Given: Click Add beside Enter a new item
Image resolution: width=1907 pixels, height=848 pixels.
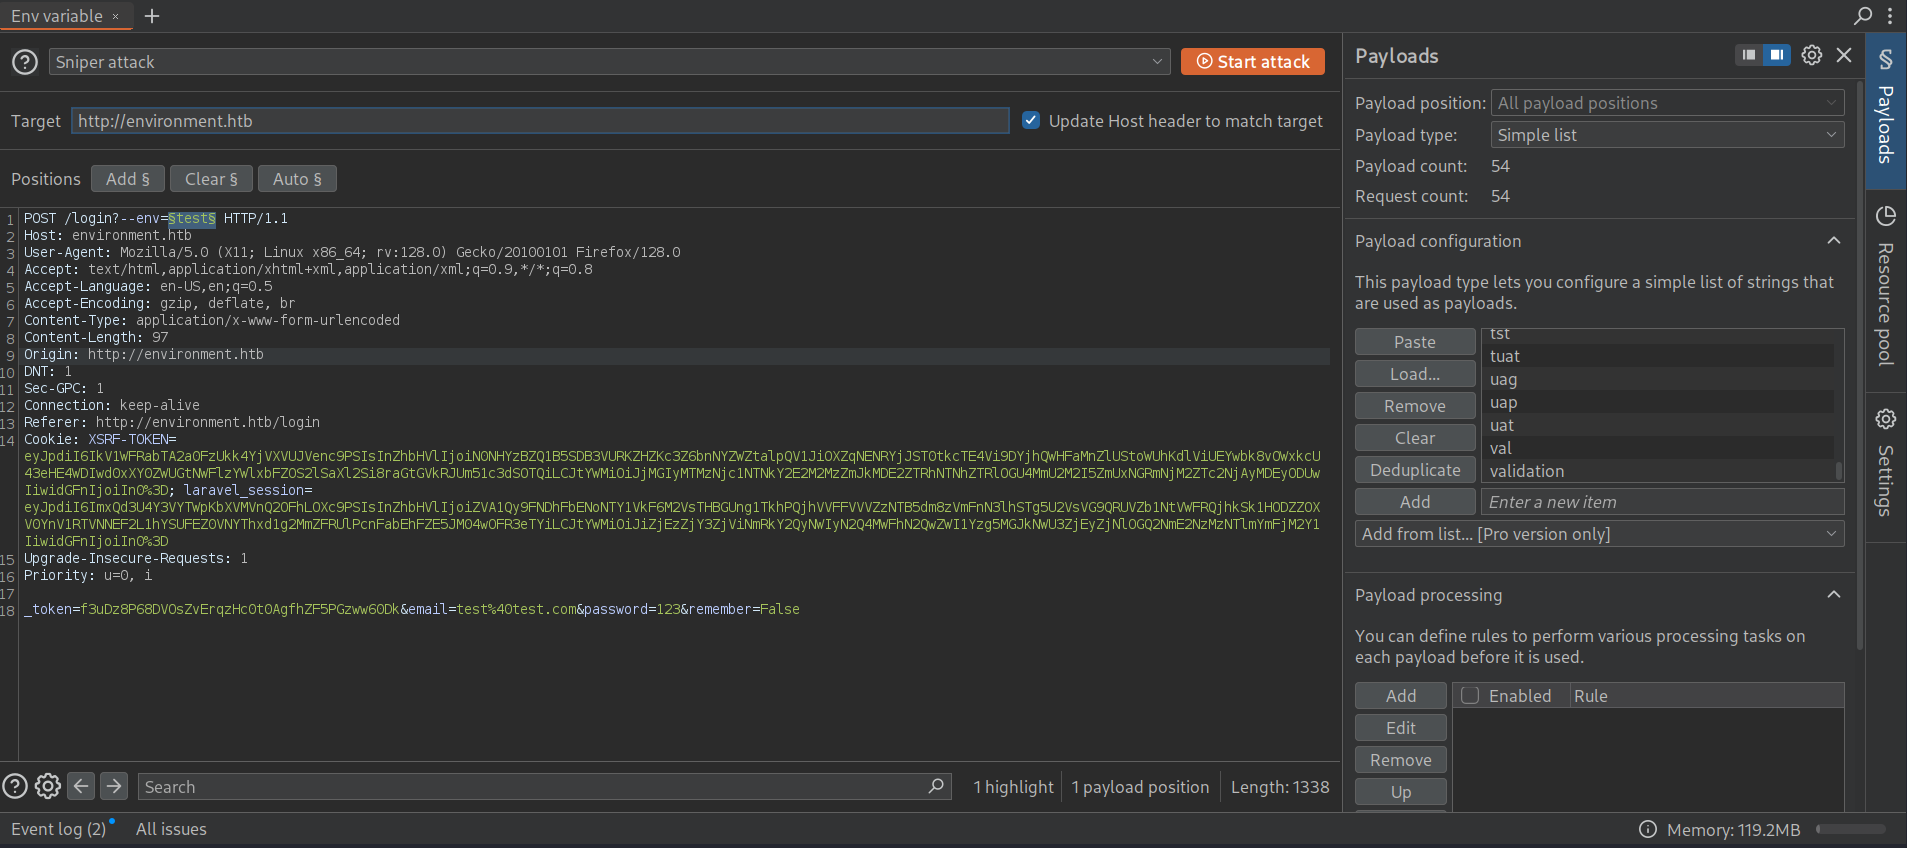Looking at the screenshot, I should [x=1415, y=502].
